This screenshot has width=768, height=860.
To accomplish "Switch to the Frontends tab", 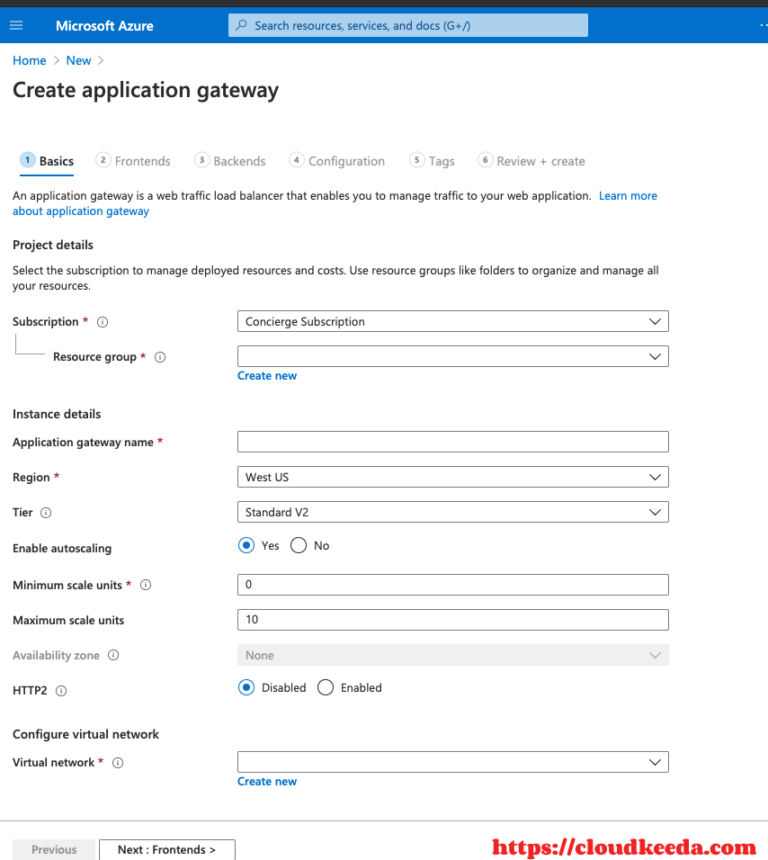I will tap(133, 161).
